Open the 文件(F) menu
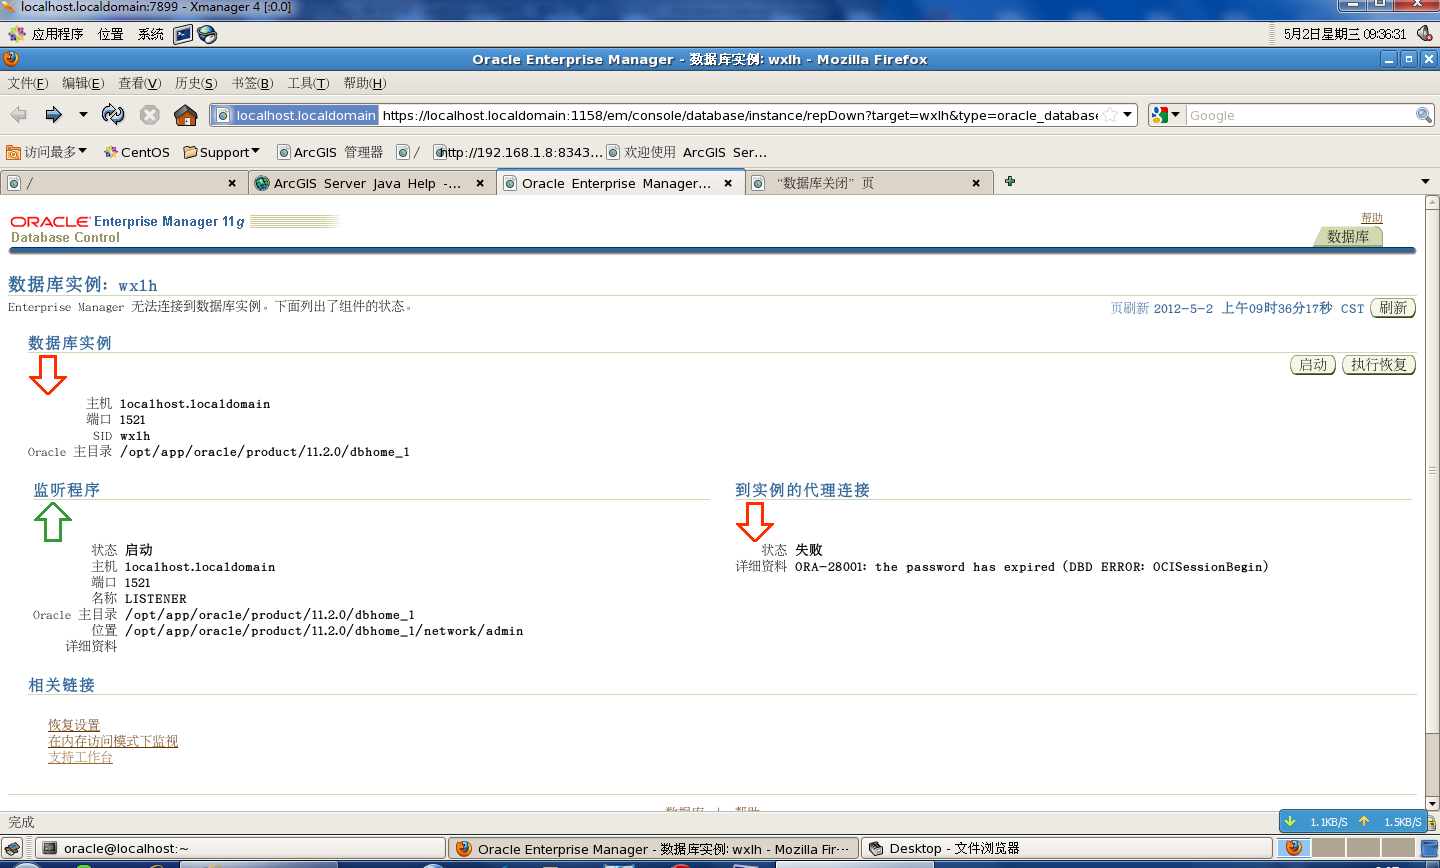1440x868 pixels. point(28,83)
